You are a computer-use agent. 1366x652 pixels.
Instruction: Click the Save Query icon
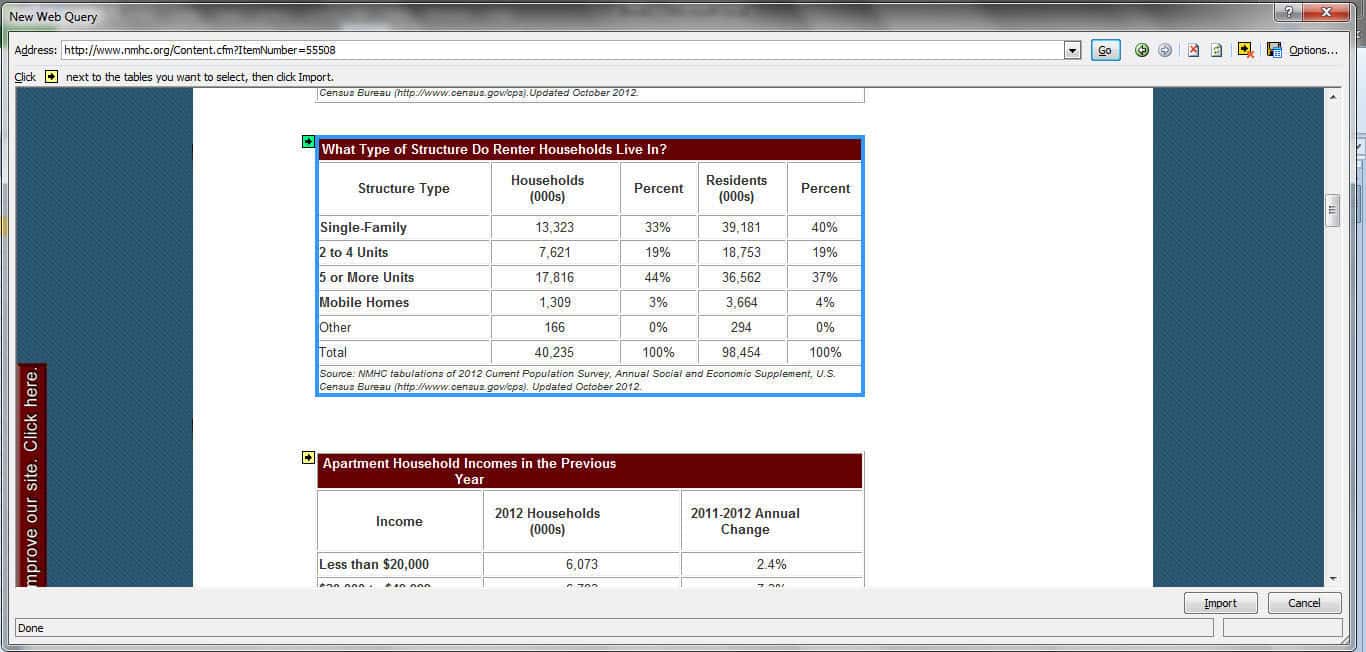click(x=1274, y=50)
